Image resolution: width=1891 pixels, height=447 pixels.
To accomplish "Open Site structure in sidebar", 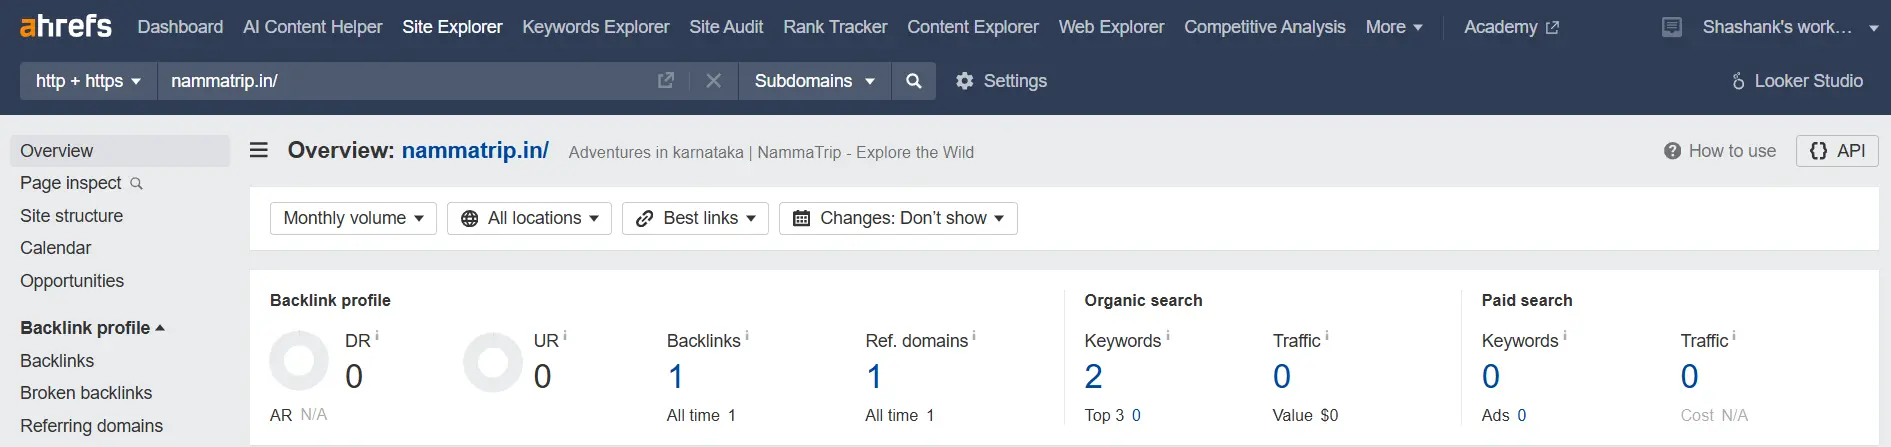I will point(71,216).
